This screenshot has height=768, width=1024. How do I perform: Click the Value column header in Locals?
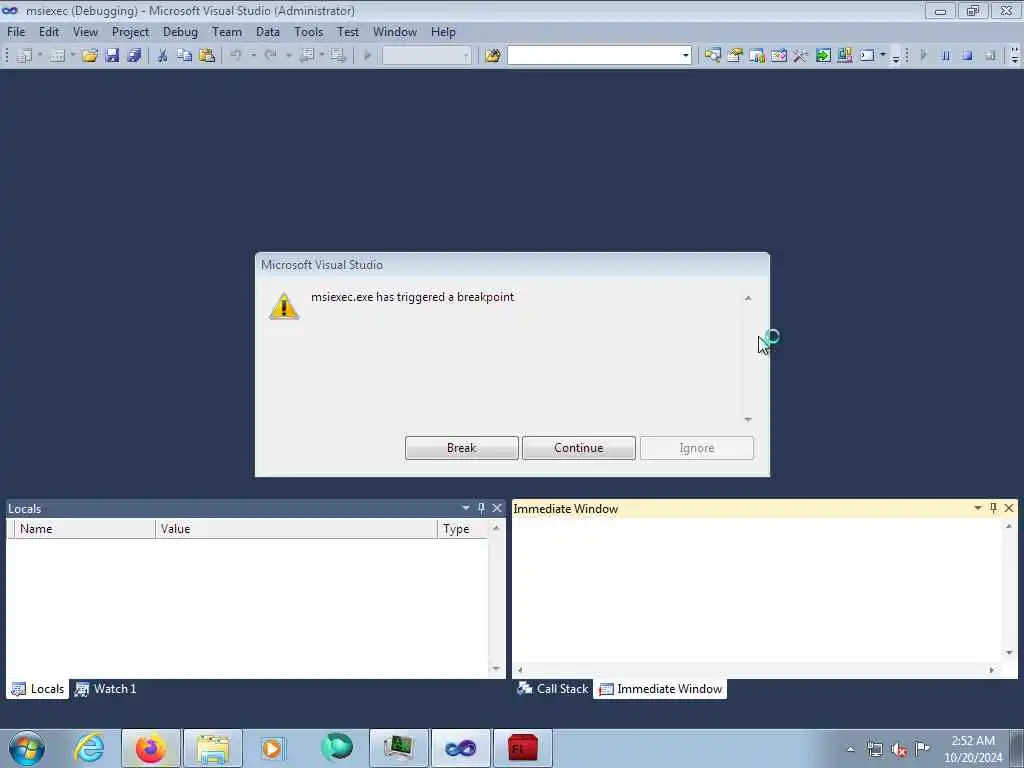(296, 529)
